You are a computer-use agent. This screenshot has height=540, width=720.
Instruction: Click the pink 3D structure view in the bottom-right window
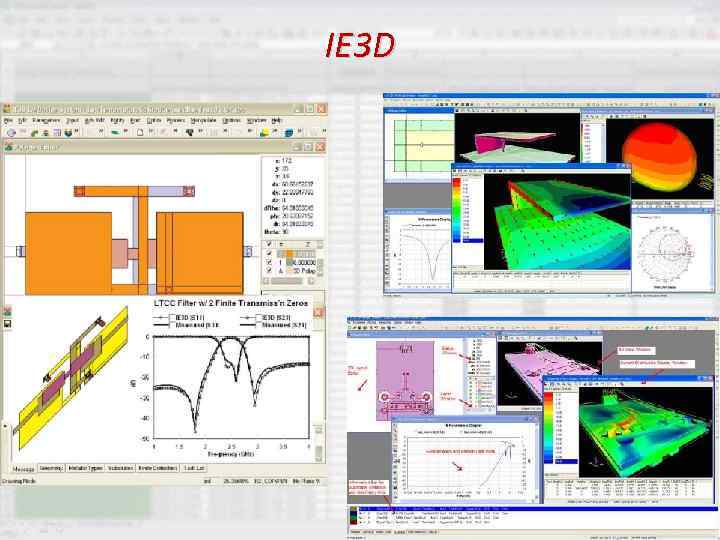click(x=549, y=373)
